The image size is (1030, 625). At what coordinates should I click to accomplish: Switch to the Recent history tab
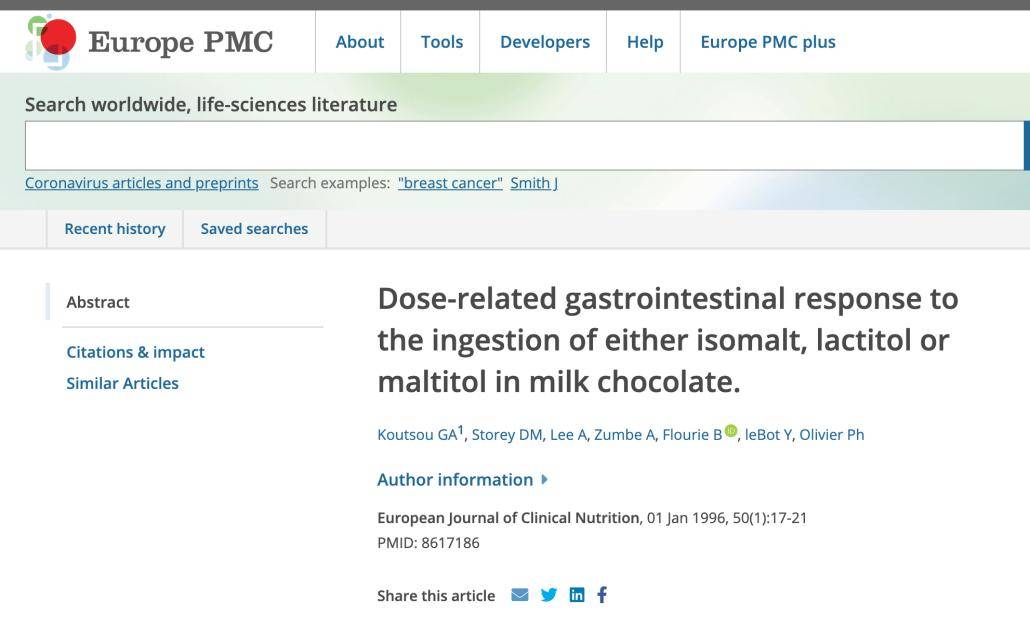115,229
